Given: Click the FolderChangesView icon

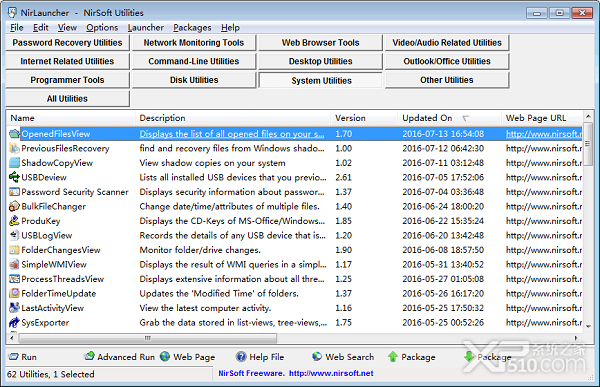Looking at the screenshot, I should click(14, 250).
